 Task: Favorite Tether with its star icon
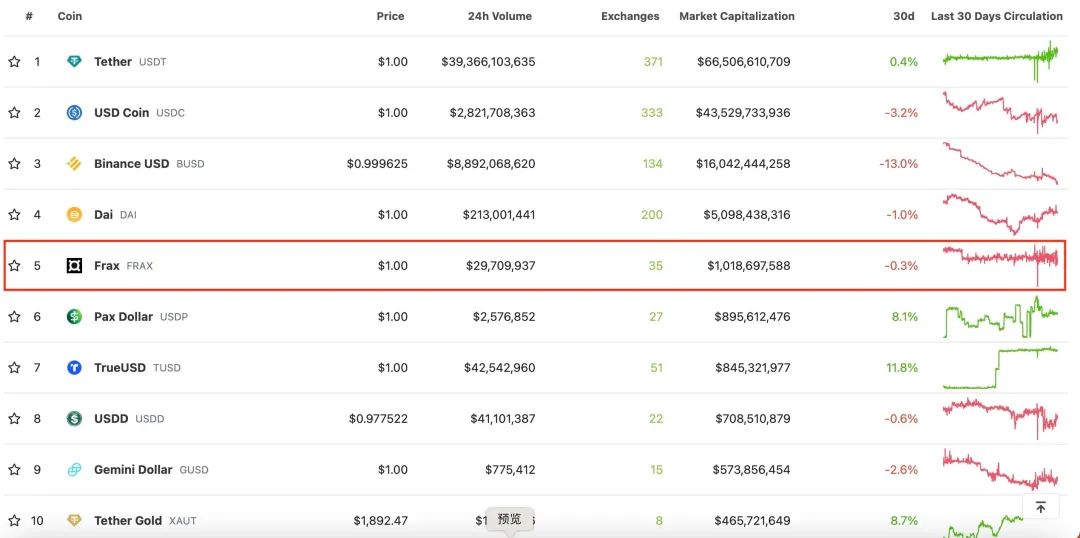(x=14, y=62)
